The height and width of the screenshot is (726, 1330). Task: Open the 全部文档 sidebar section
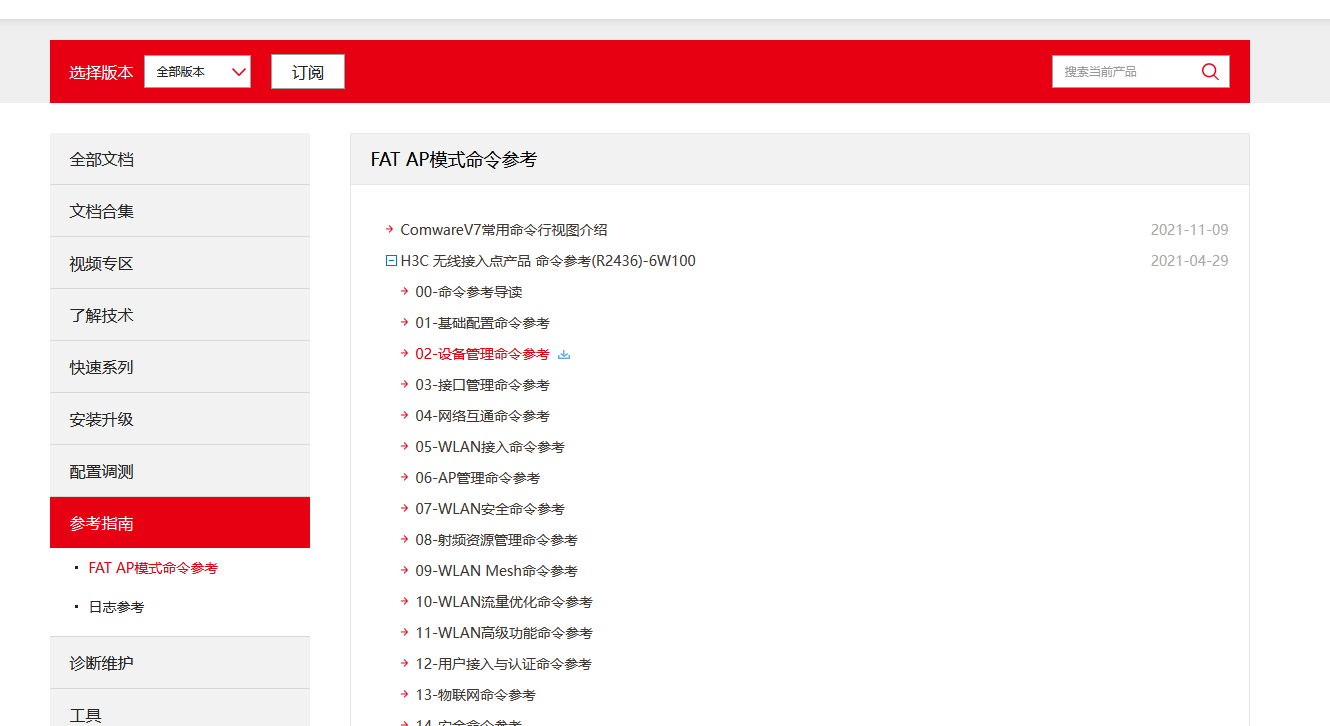(x=180, y=159)
